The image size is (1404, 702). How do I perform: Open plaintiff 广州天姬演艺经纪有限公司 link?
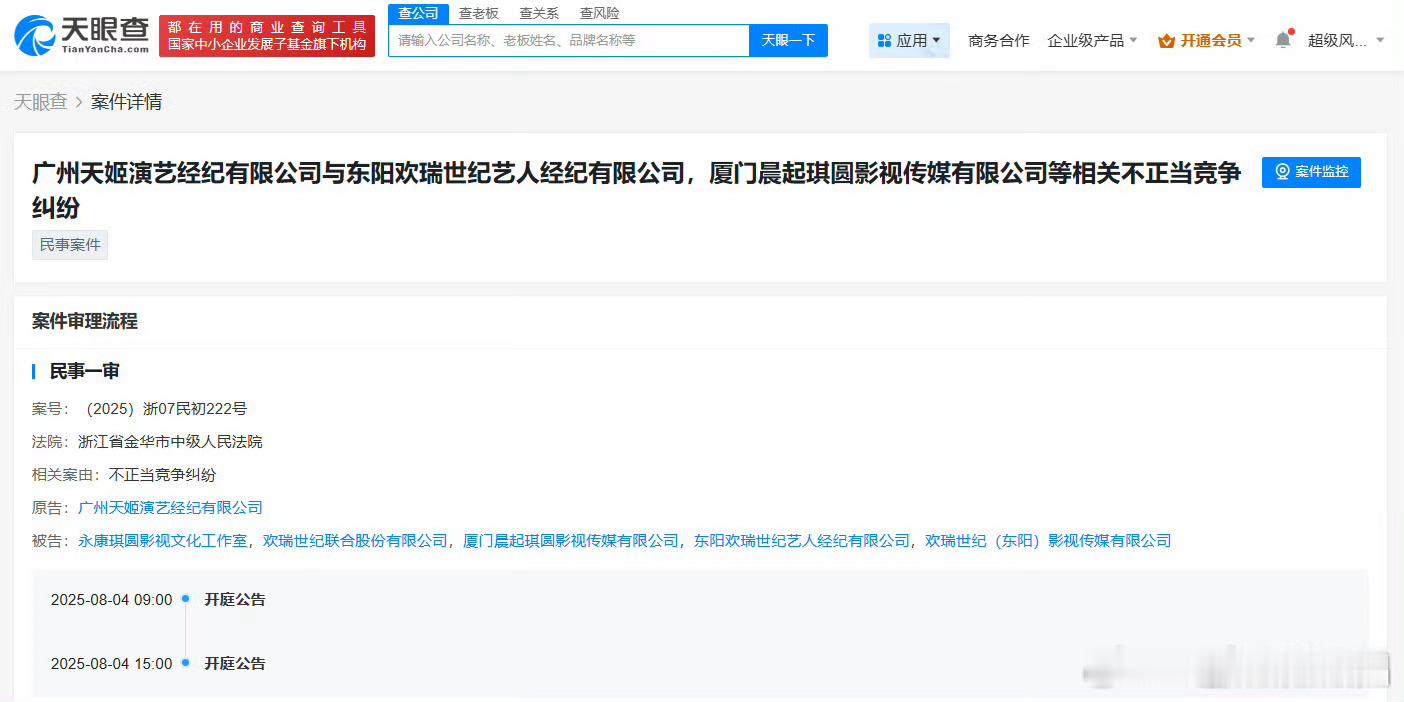click(170, 508)
